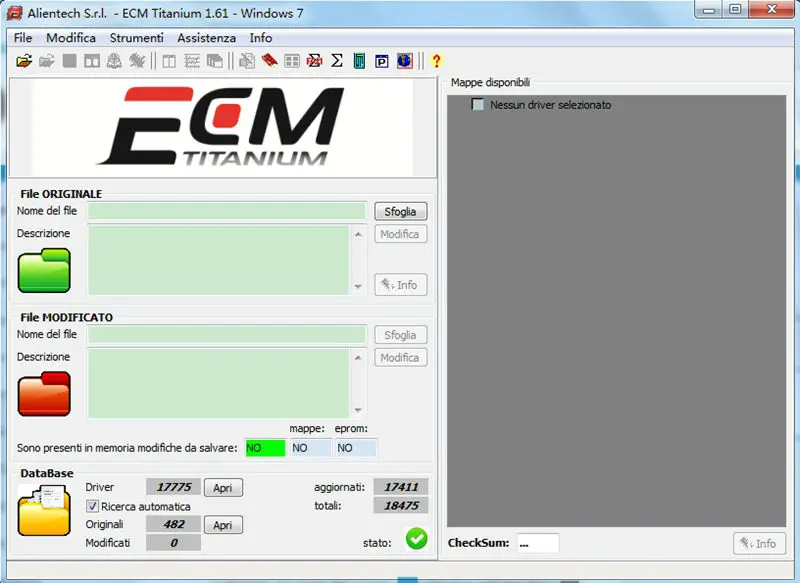The height and width of the screenshot is (583, 800).
Task: Click the green checkmark stato icon
Action: pyautogui.click(x=416, y=539)
